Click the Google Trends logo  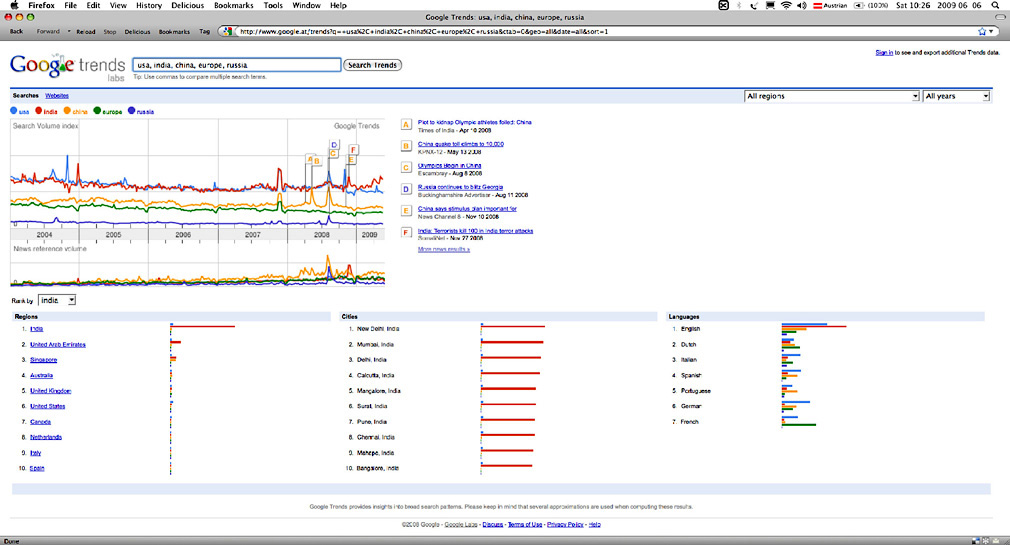64,67
